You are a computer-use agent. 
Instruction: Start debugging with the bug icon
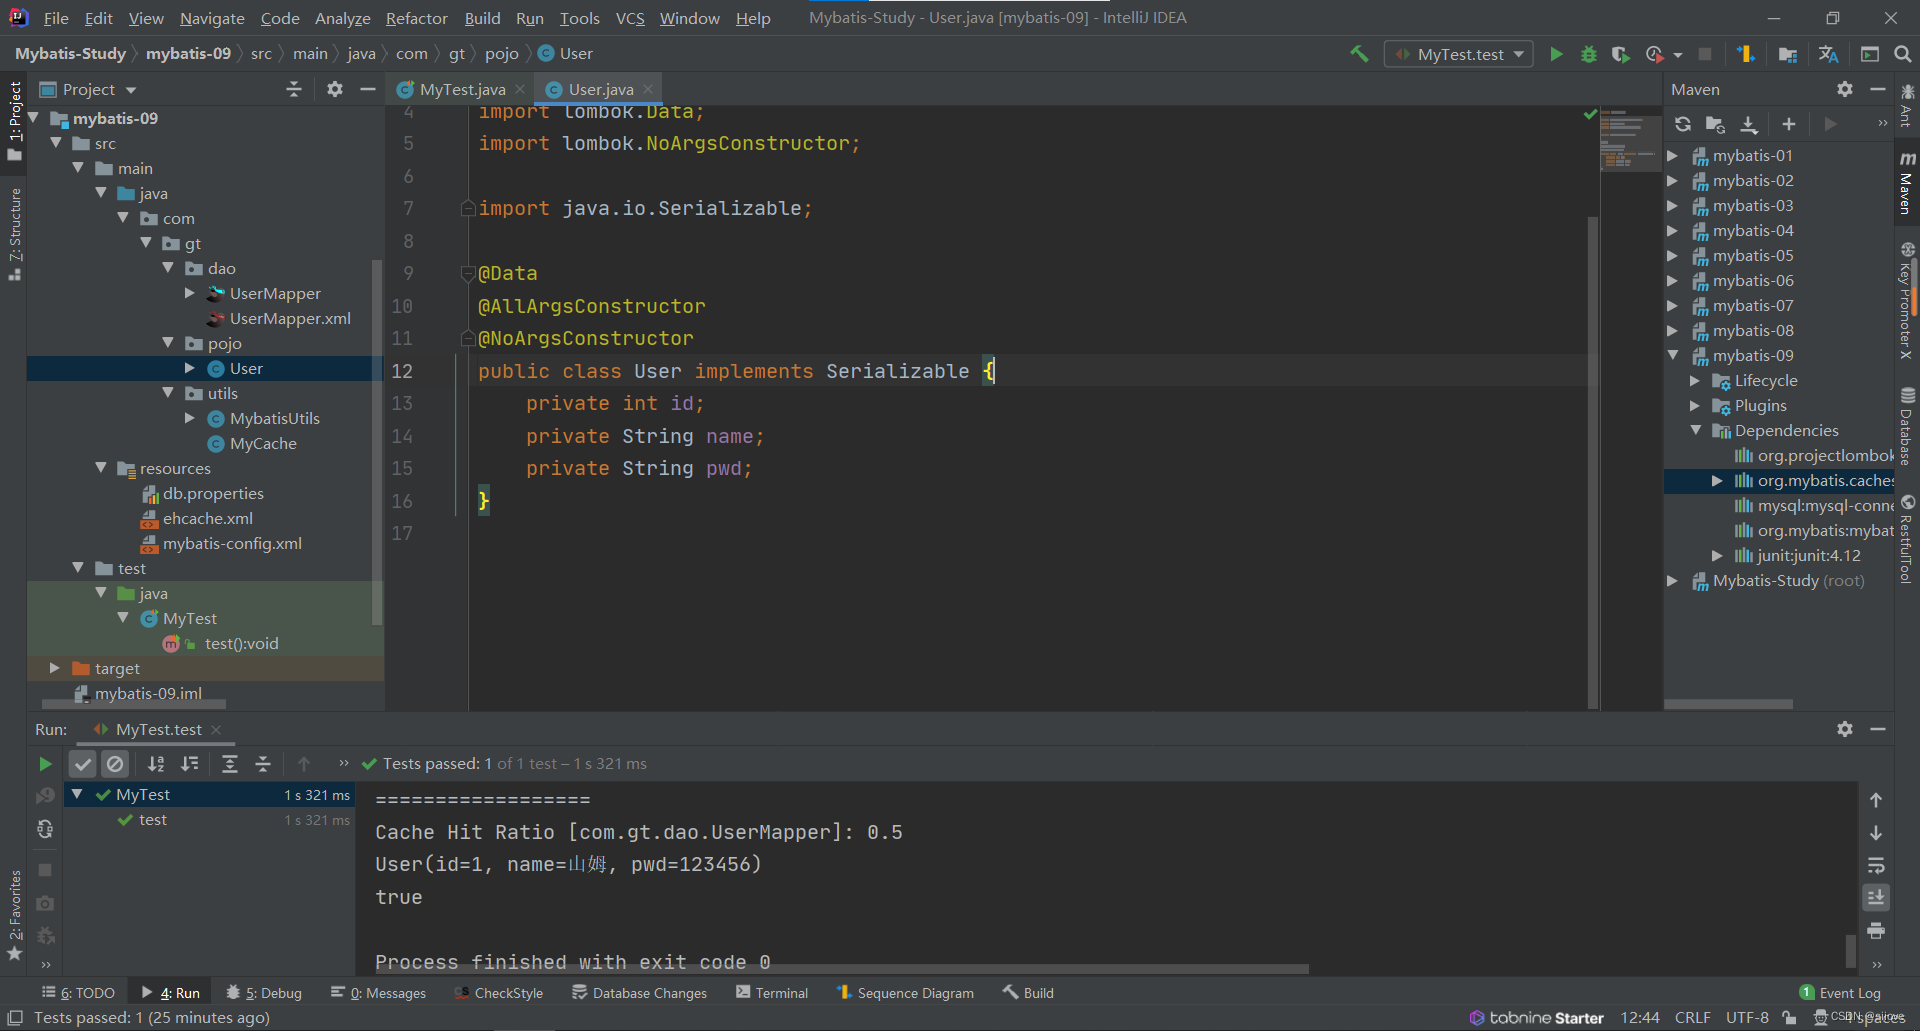(1588, 54)
